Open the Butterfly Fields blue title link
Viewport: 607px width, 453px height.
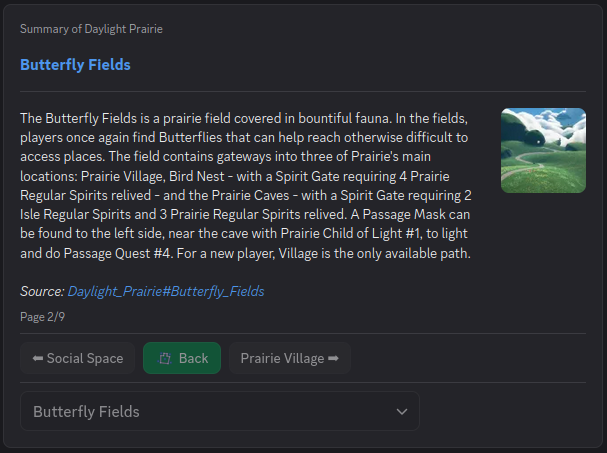[x=75, y=65]
